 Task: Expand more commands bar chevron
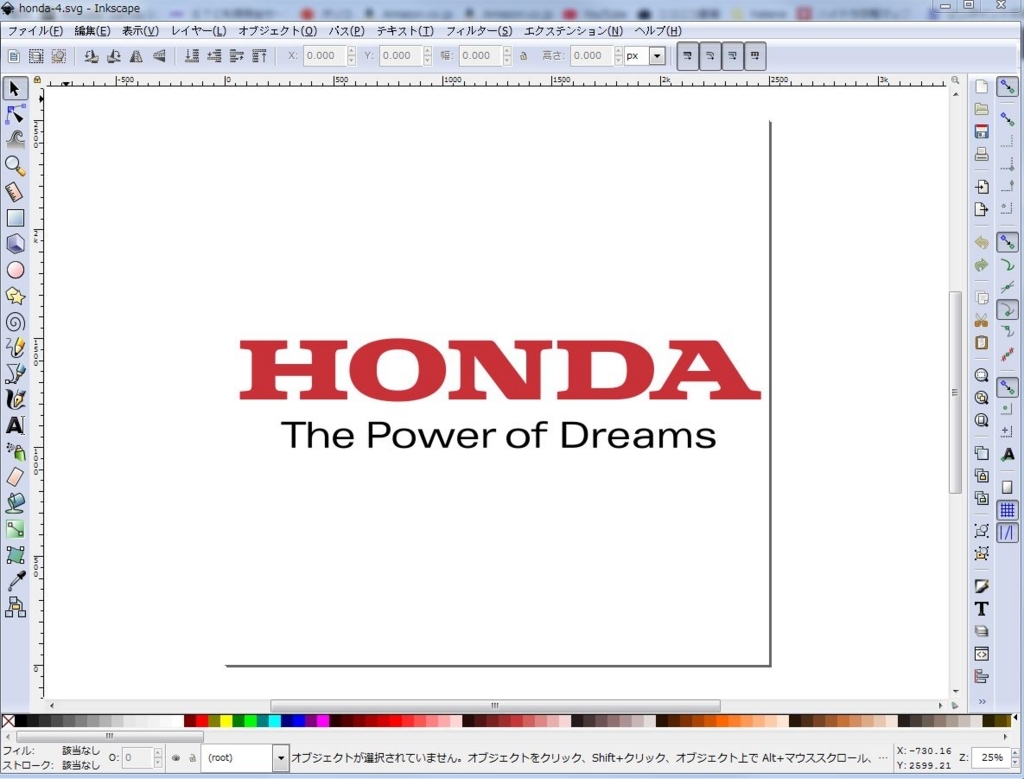982,701
